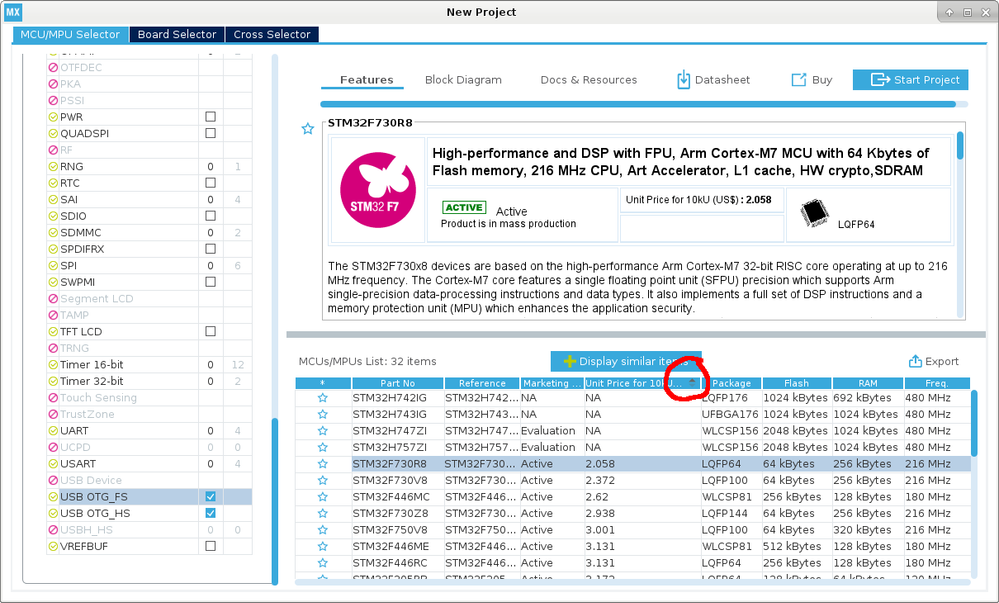Open the Block Diagram tab
The height and width of the screenshot is (603, 999).
(x=463, y=80)
